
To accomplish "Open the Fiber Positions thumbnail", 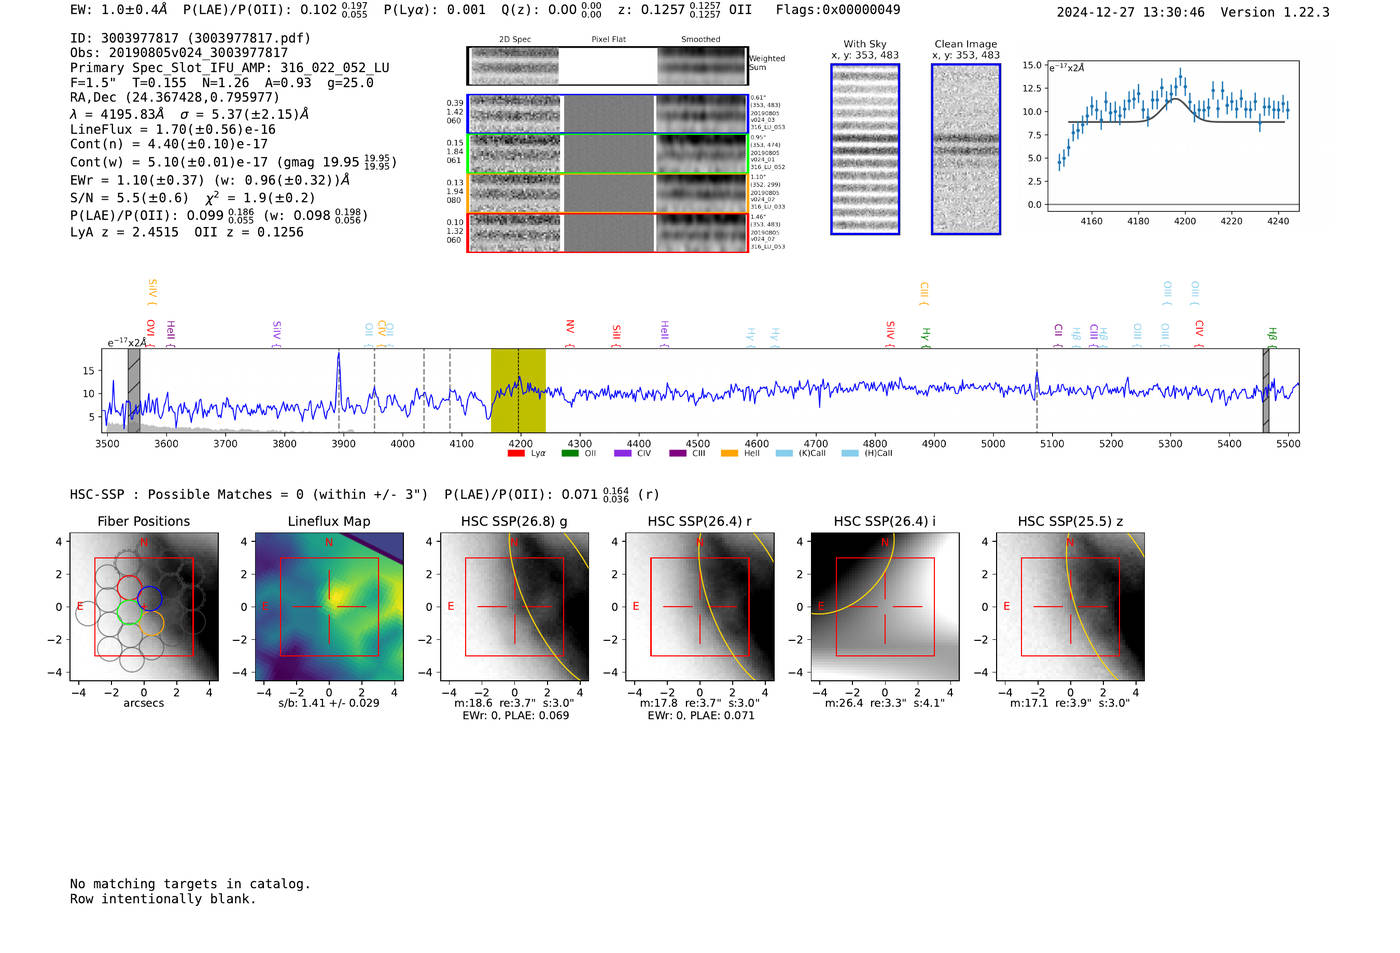I will (x=144, y=607).
